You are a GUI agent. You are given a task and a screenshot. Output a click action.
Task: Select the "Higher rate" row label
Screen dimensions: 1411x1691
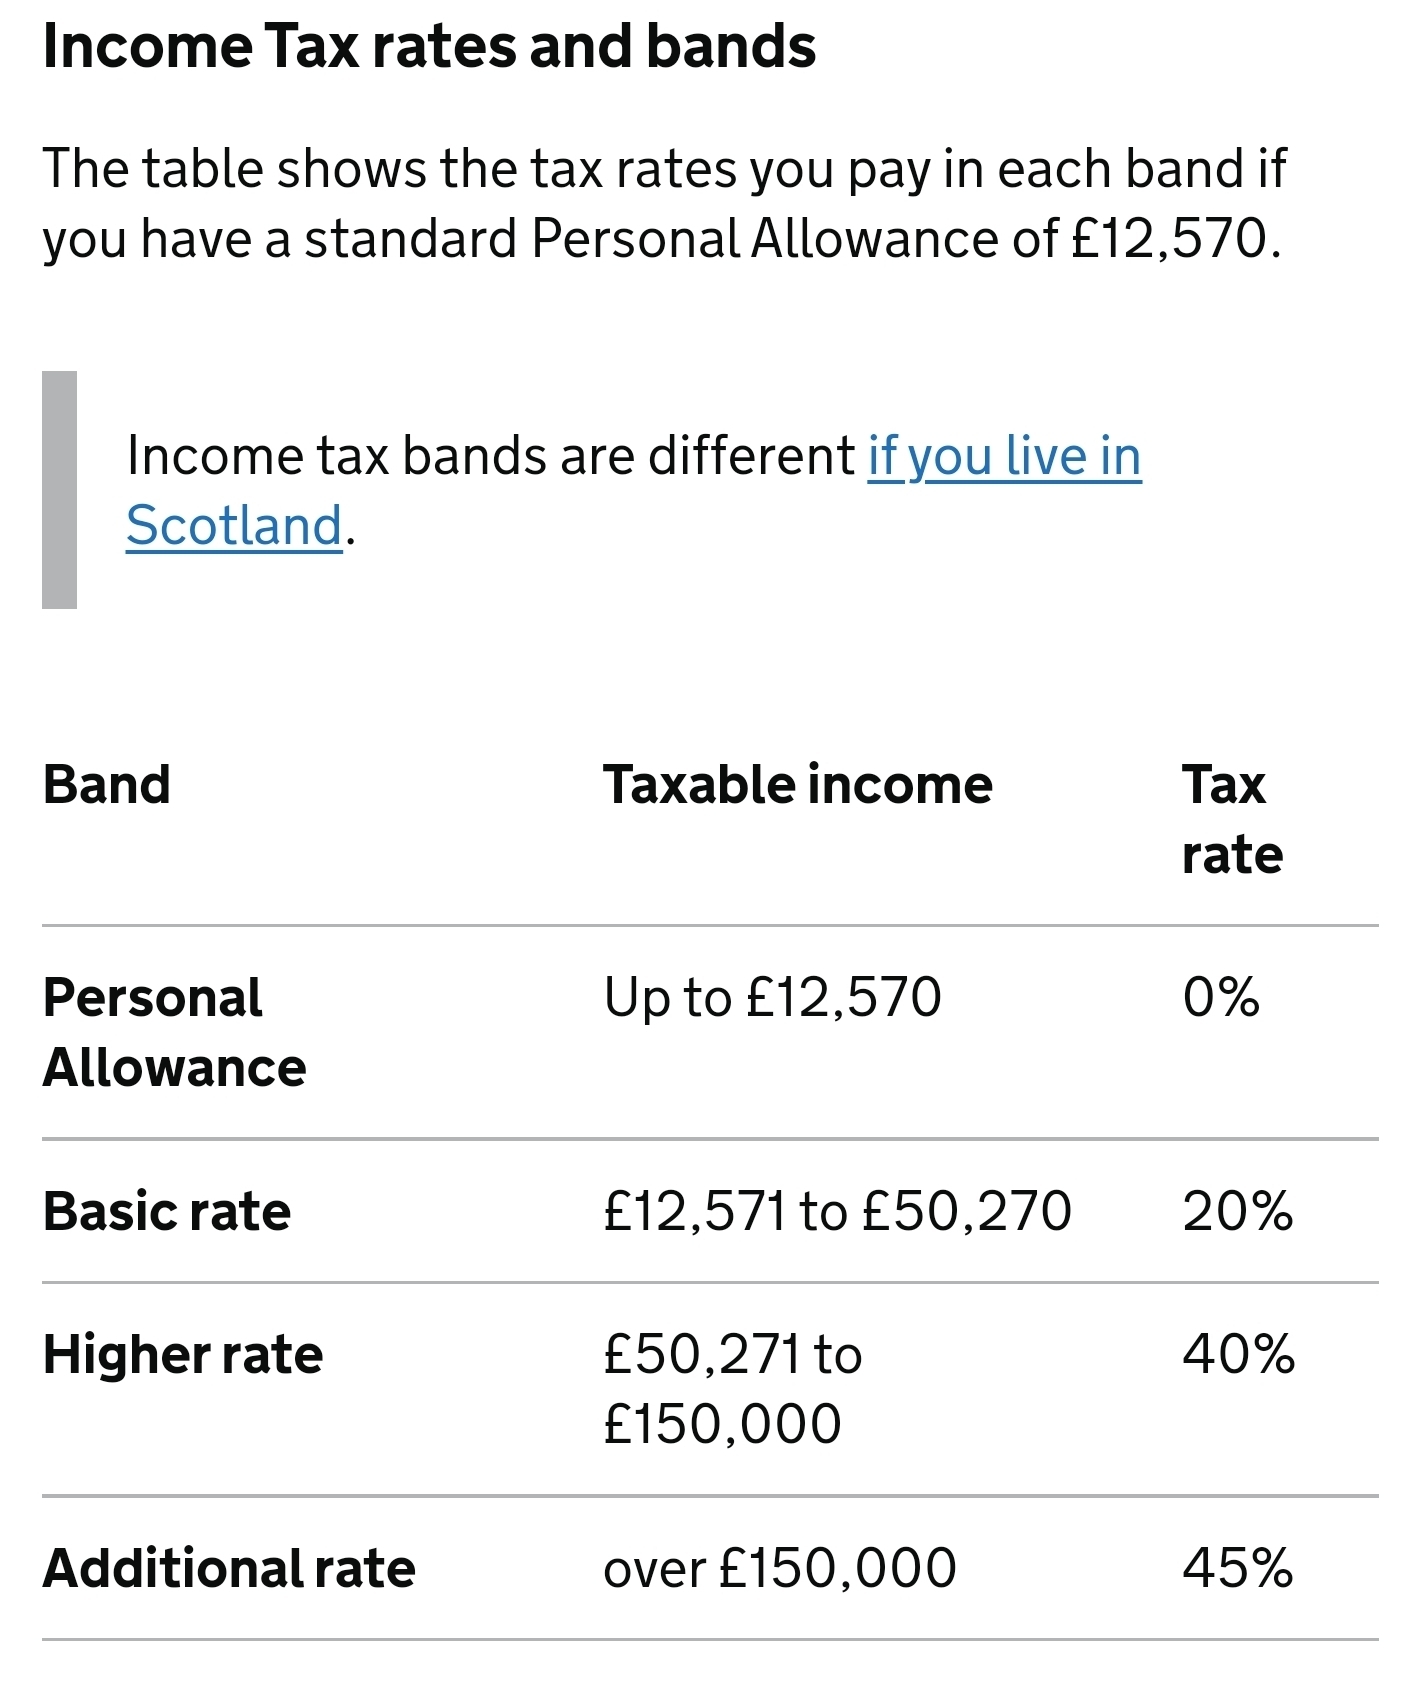coord(183,1356)
